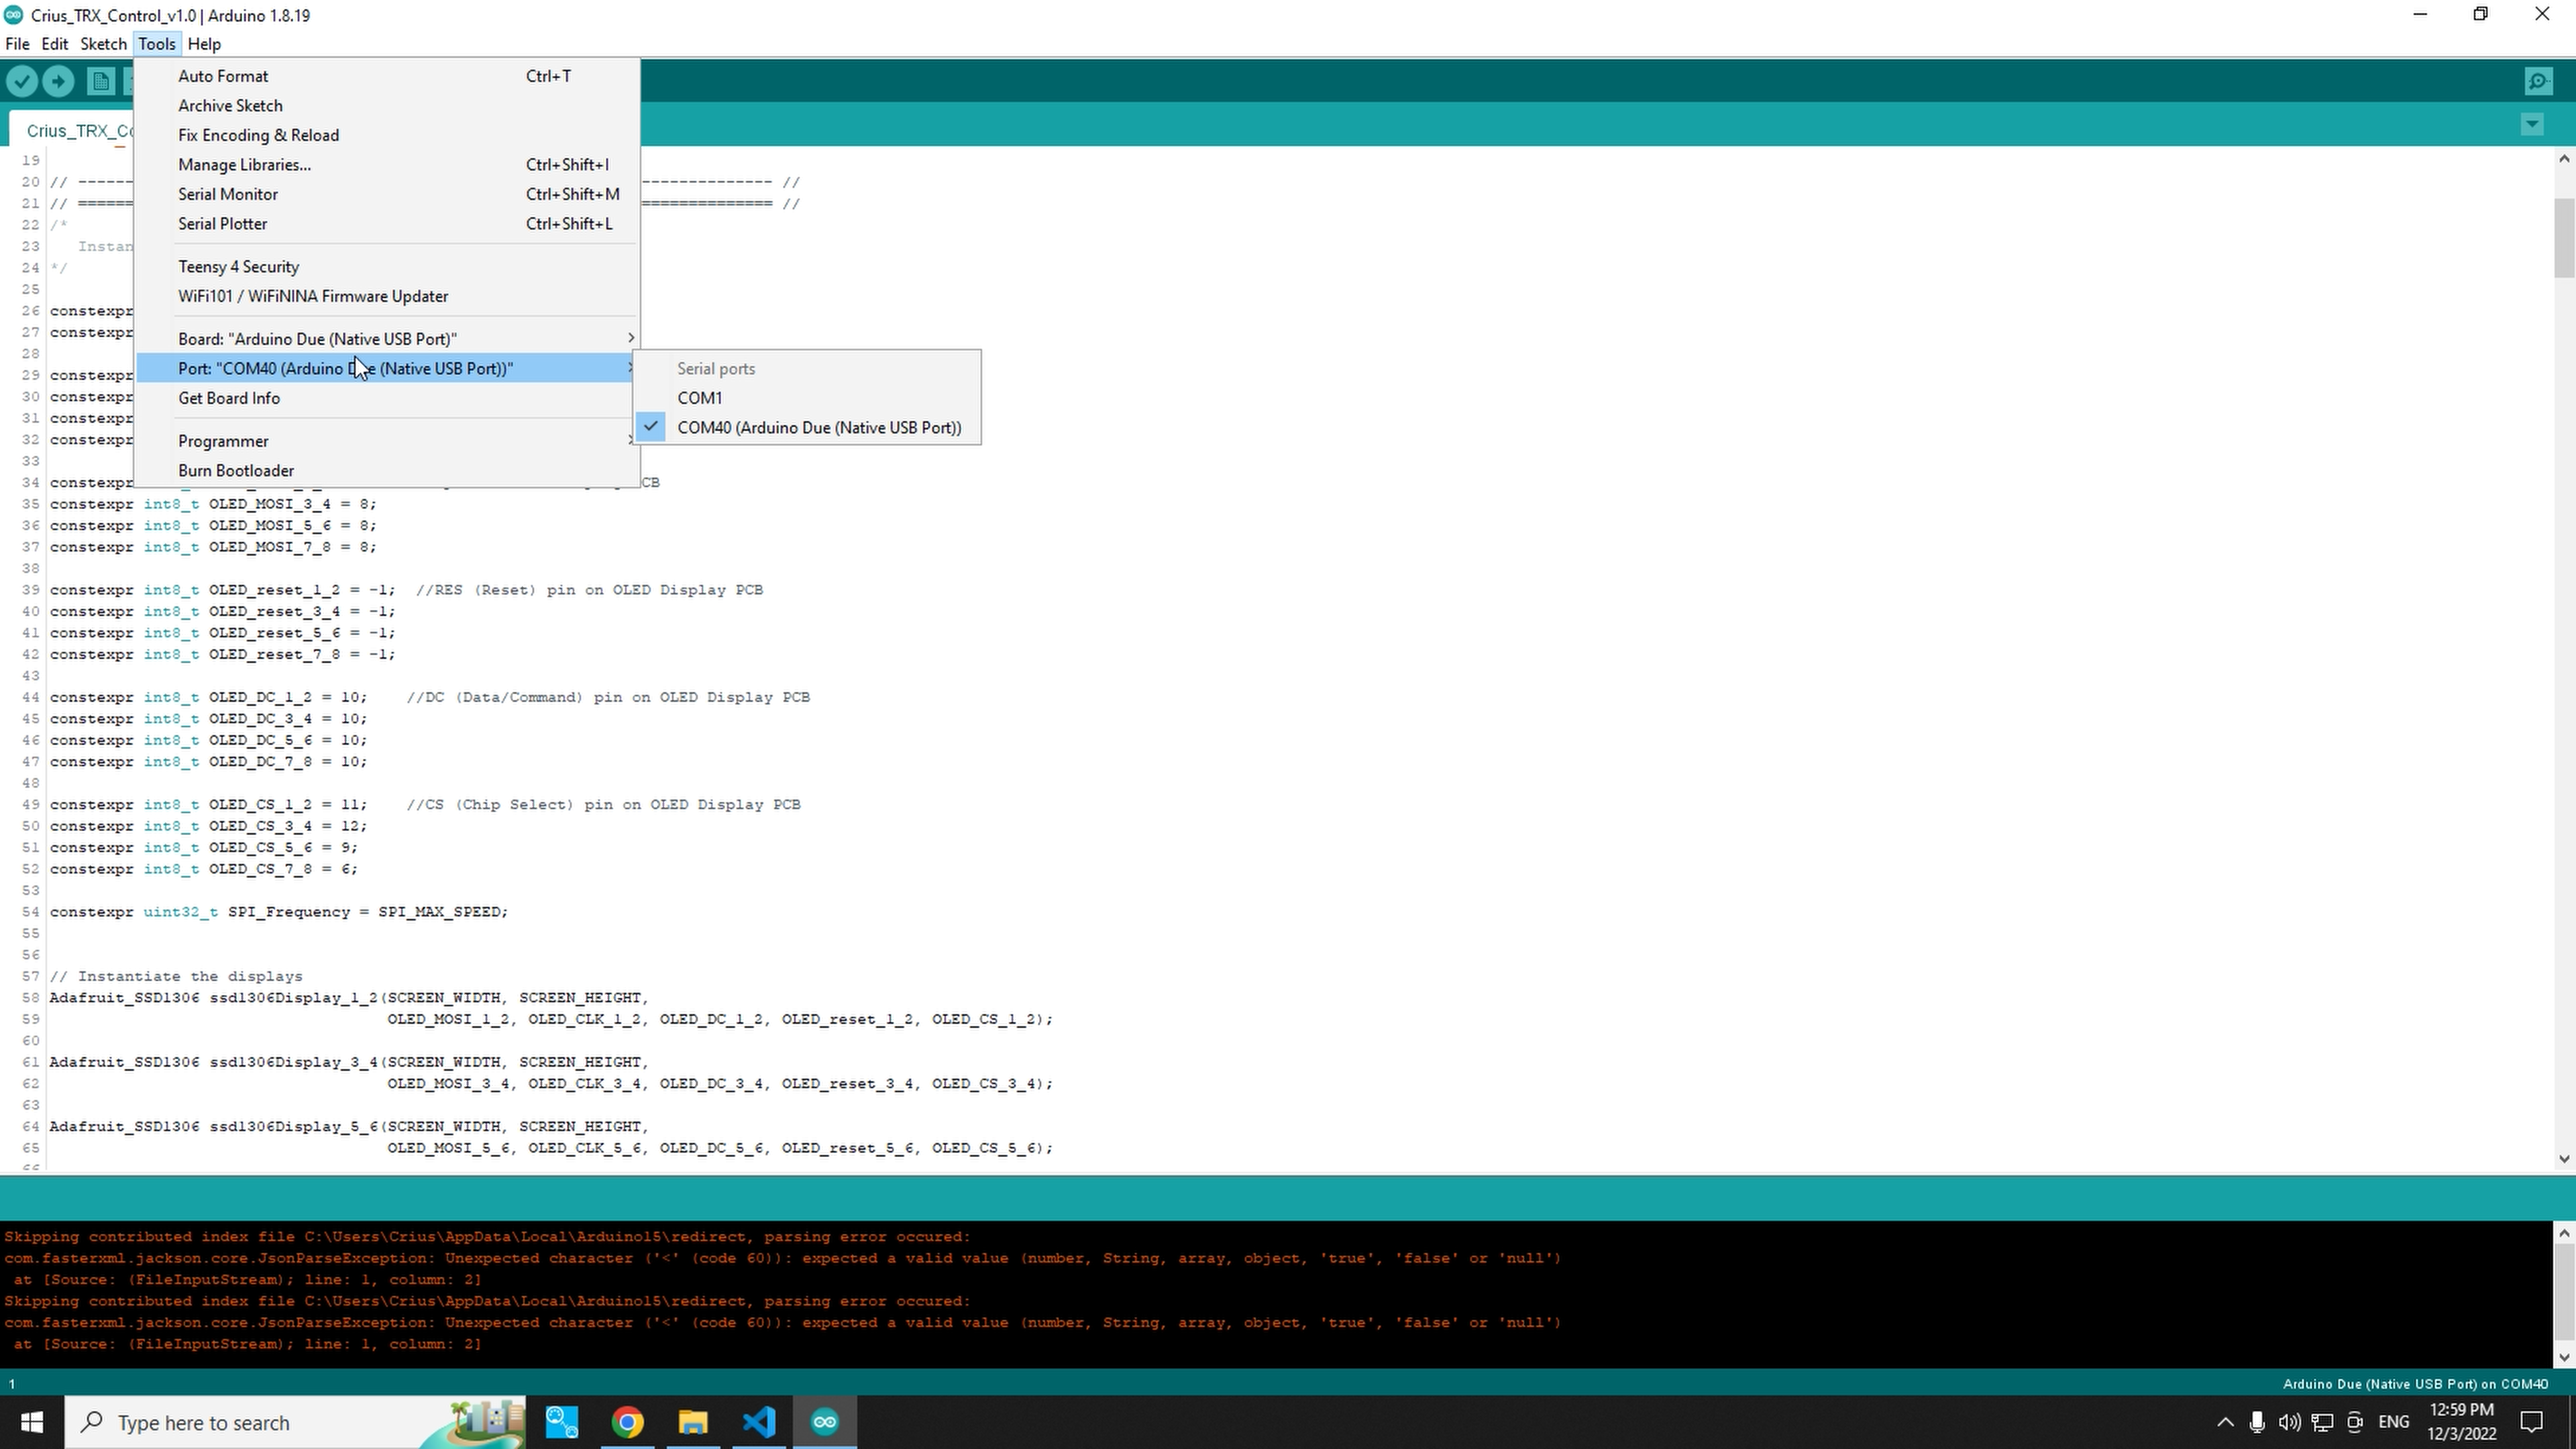The width and height of the screenshot is (2576, 1449).
Task: Click the Arduino Serial Plotter icon
Action: (x=223, y=223)
